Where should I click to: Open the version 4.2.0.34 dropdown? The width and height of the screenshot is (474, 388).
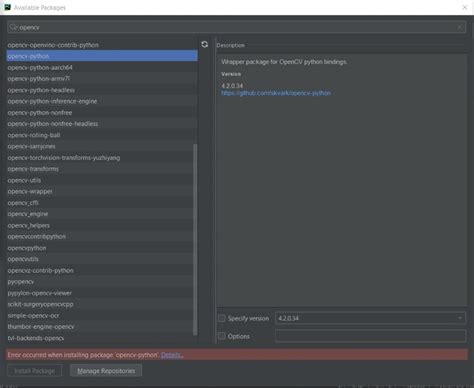(x=370, y=318)
